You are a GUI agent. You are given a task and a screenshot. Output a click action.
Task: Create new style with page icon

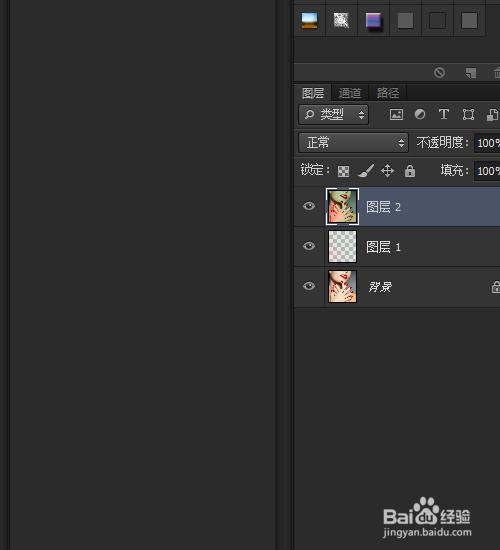(471, 73)
